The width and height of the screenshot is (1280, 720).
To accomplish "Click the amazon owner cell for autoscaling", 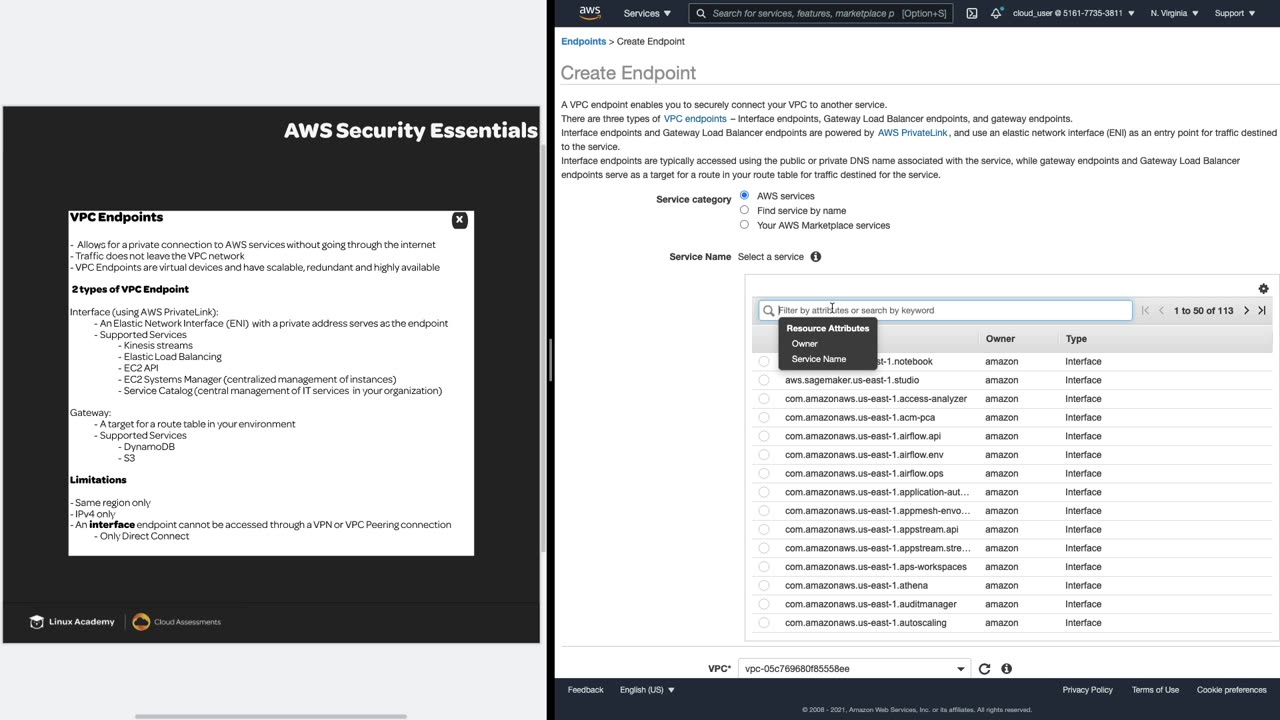I will pos(1001,623).
